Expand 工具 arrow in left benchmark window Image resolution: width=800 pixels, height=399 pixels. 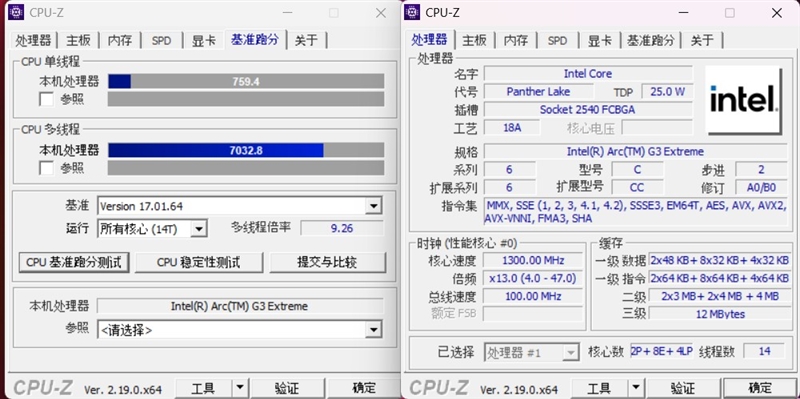point(240,388)
